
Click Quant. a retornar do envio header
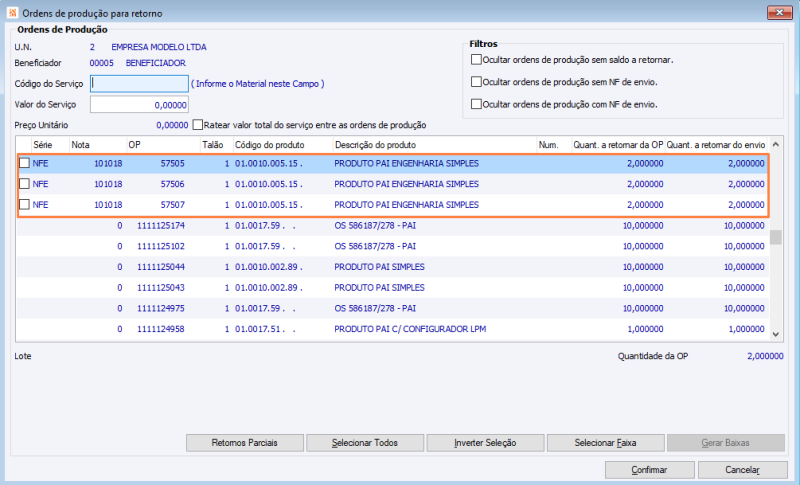pyautogui.click(x=716, y=145)
